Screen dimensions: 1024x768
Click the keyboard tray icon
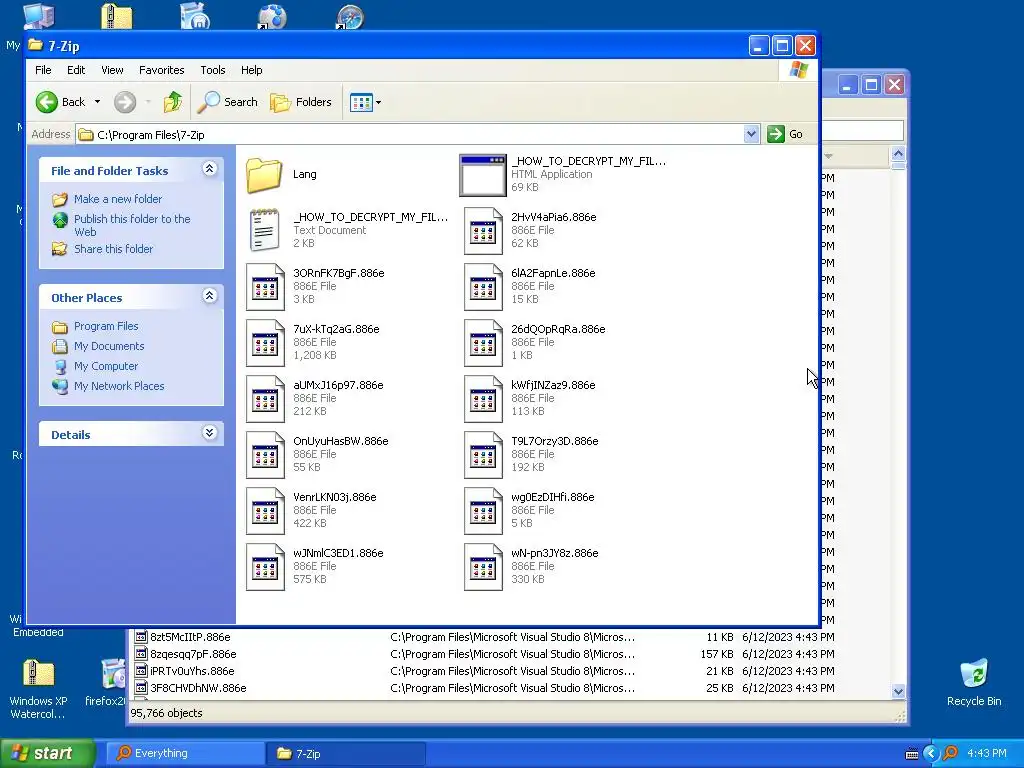click(x=912, y=754)
